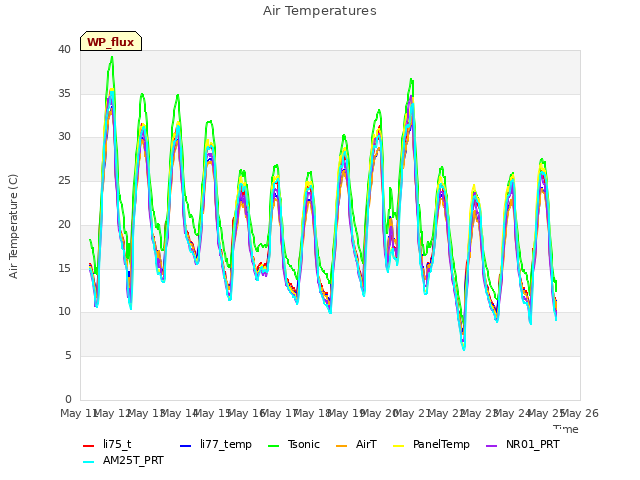Viewport: 640px width, 480px height.
Task: Toggle the PanelTemp legend entry
Action: [x=431, y=444]
